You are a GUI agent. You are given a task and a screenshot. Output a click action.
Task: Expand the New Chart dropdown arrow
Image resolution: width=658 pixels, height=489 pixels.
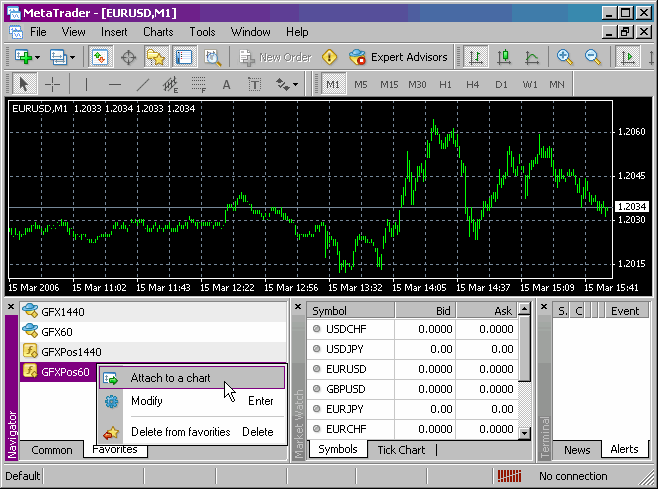click(x=38, y=57)
